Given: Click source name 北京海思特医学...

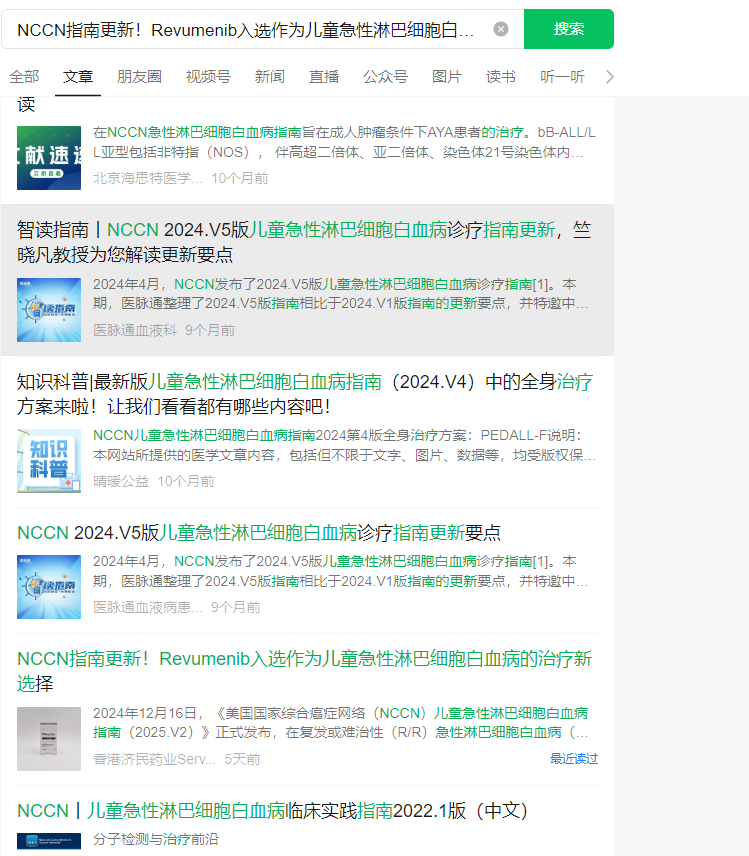Looking at the screenshot, I should pyautogui.click(x=147, y=178).
